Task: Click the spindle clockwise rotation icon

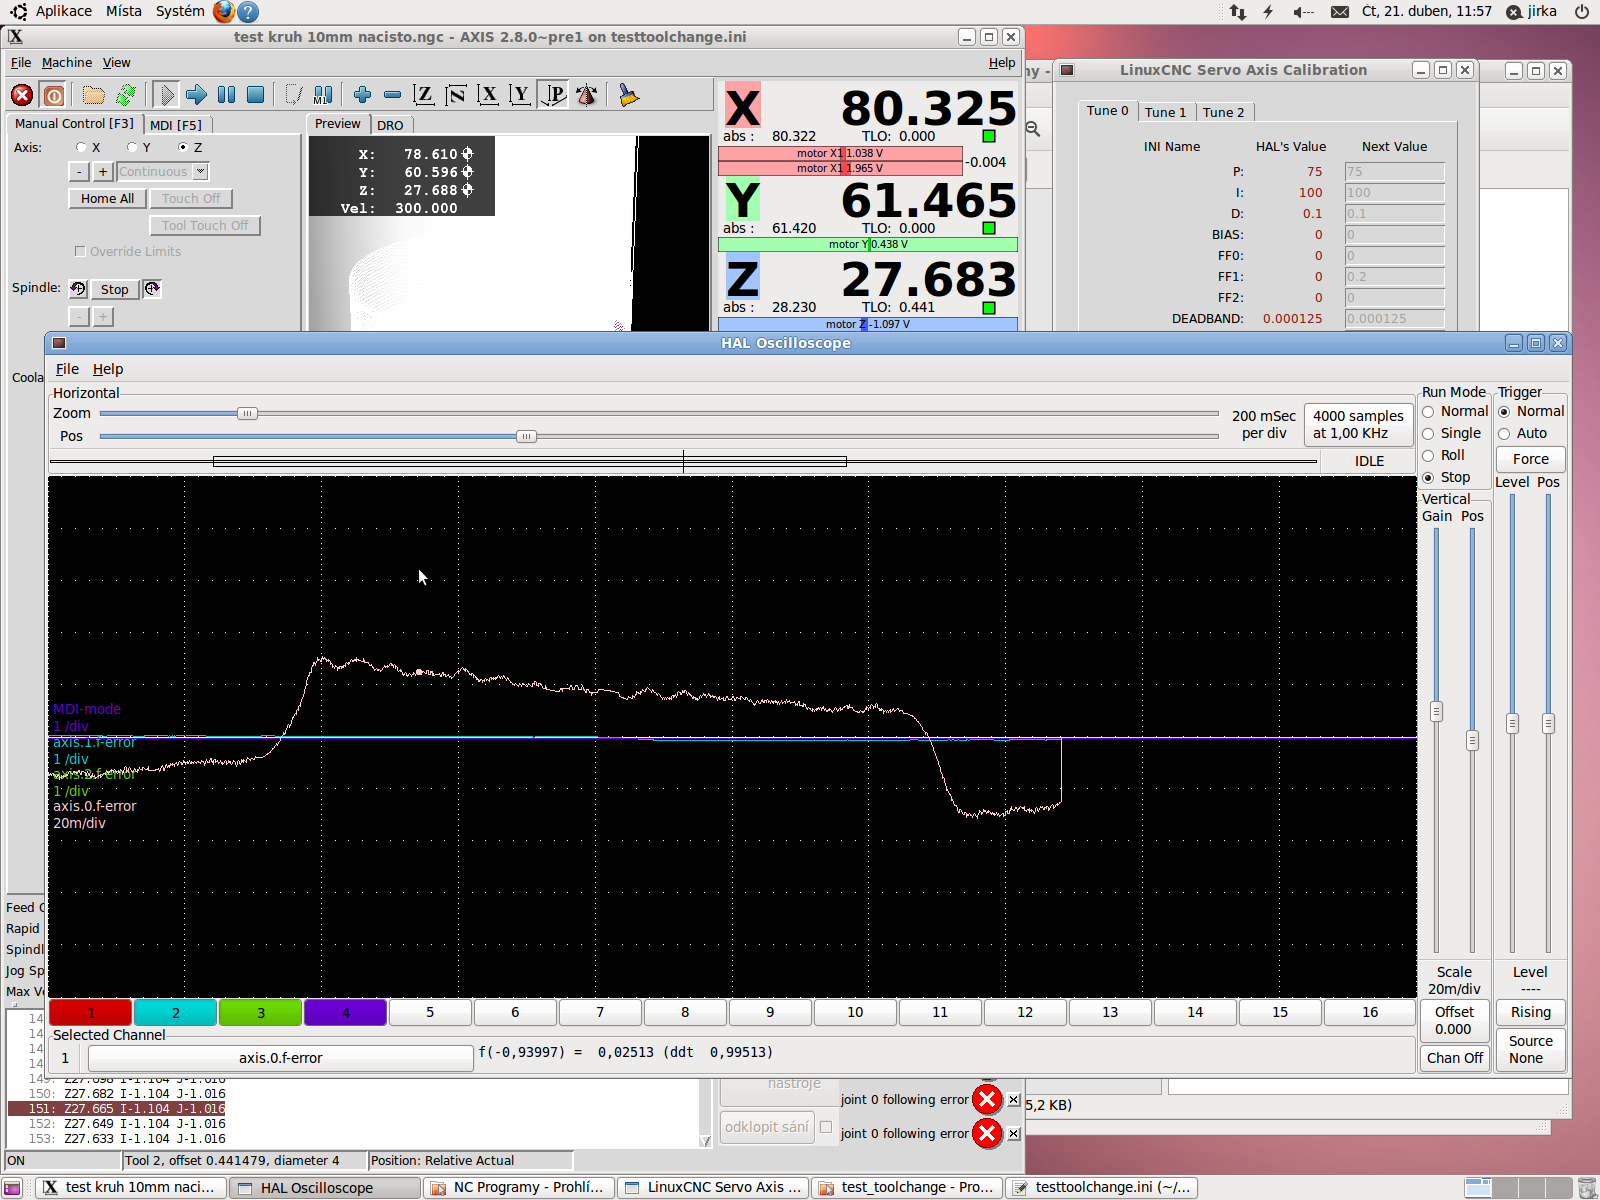Action: 152,289
